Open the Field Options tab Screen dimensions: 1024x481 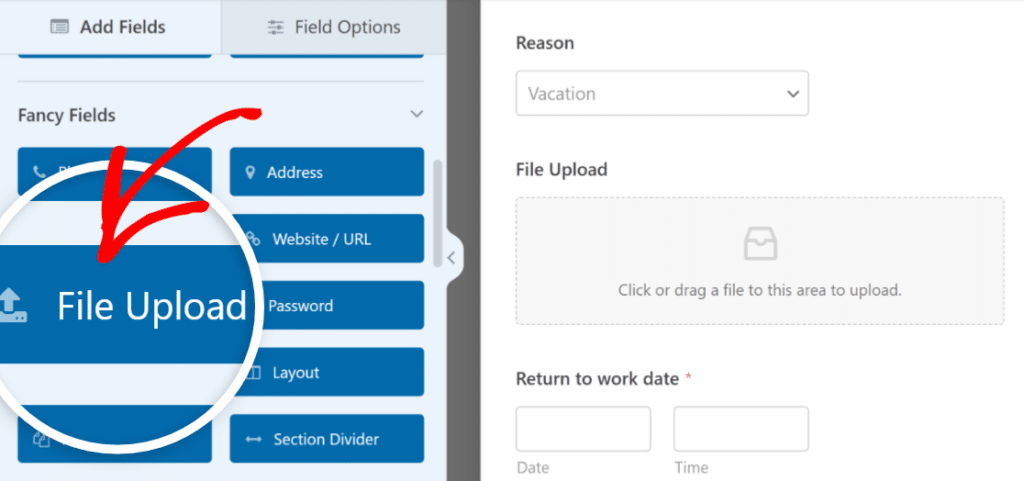335,28
